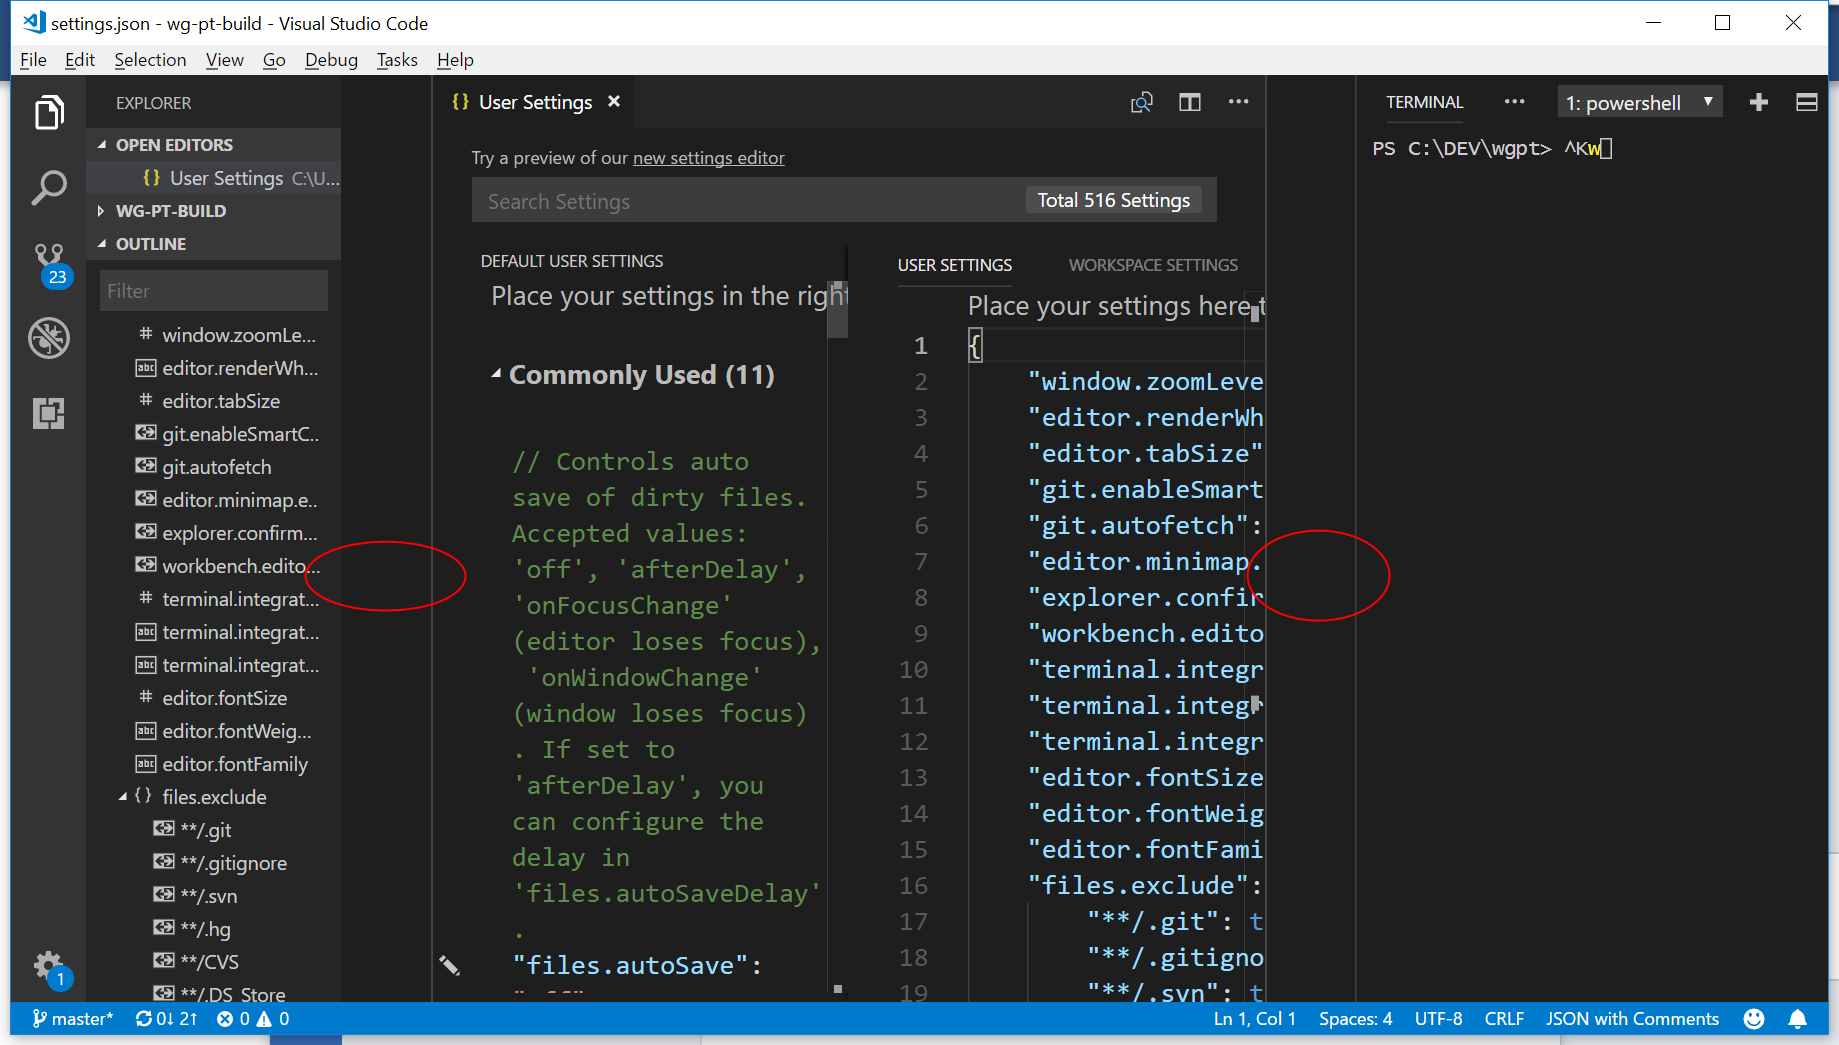This screenshot has height=1045, width=1839.
Task: Click line 6 git.autofetch in user settings
Action: click(x=1146, y=525)
